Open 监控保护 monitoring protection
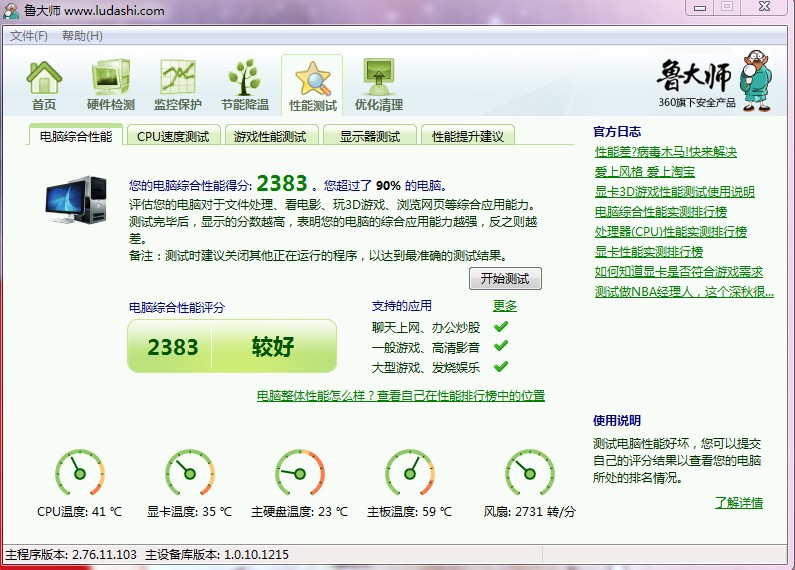 point(177,85)
